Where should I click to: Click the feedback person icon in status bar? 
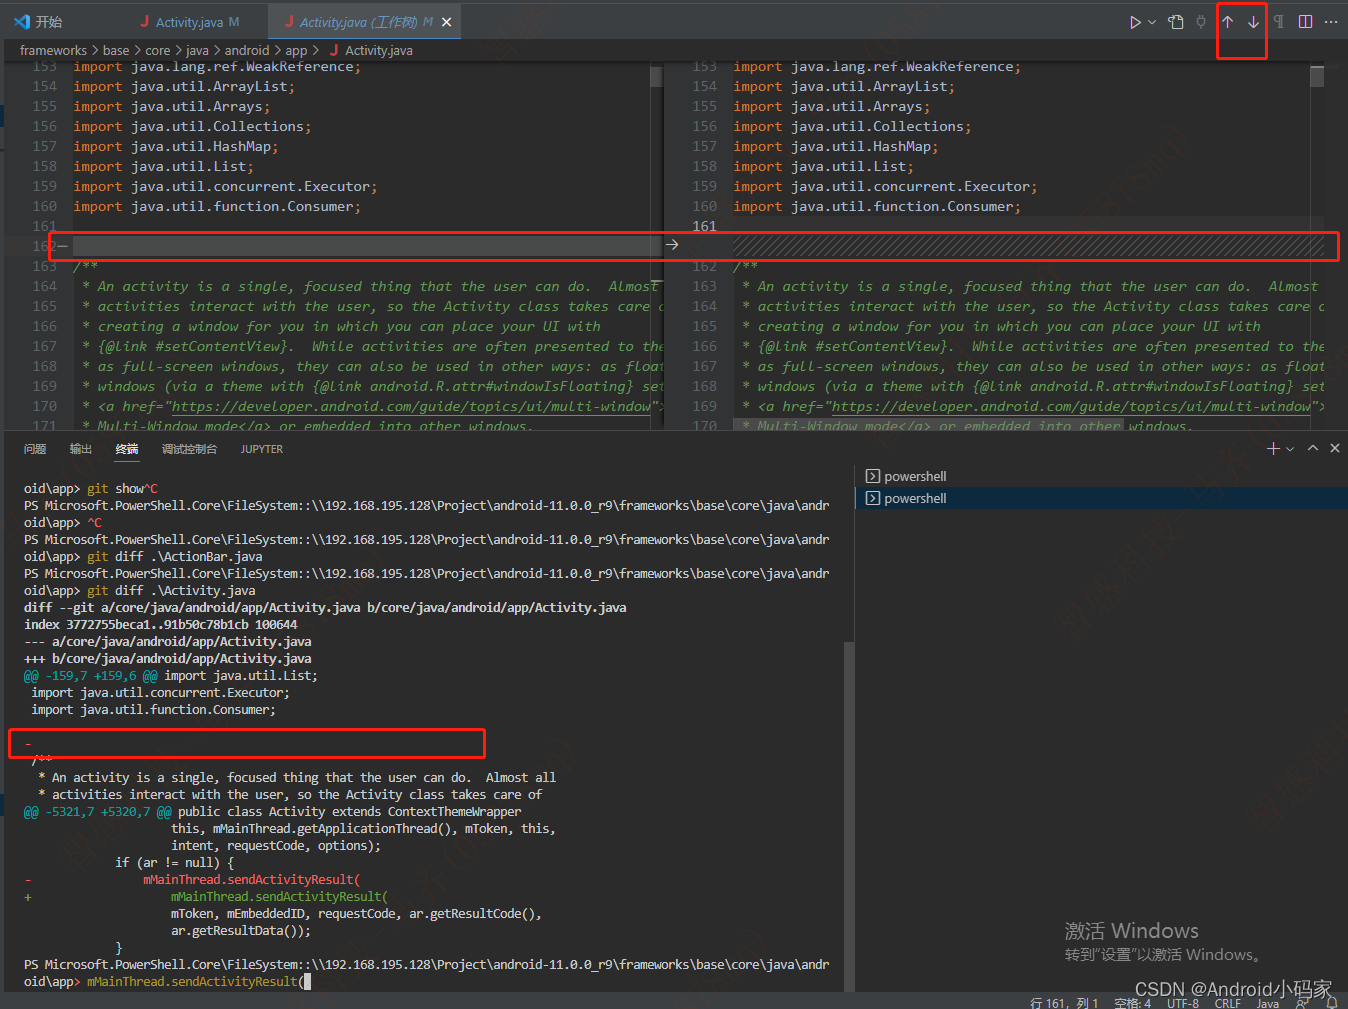(x=1303, y=1002)
